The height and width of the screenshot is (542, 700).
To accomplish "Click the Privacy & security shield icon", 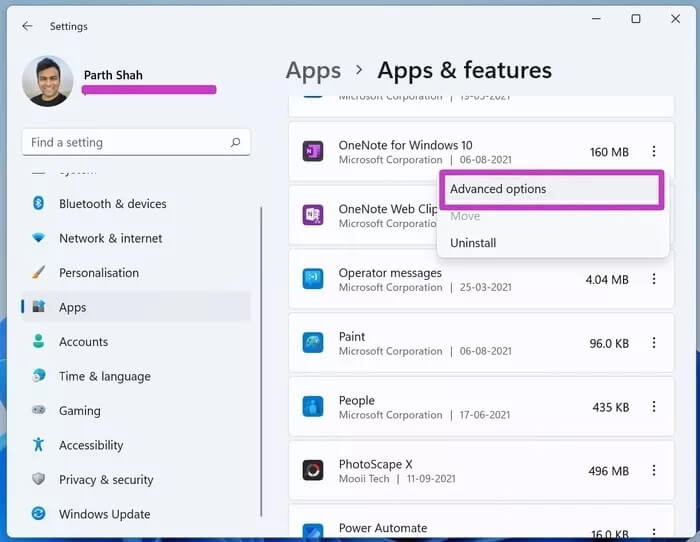I will 38,479.
